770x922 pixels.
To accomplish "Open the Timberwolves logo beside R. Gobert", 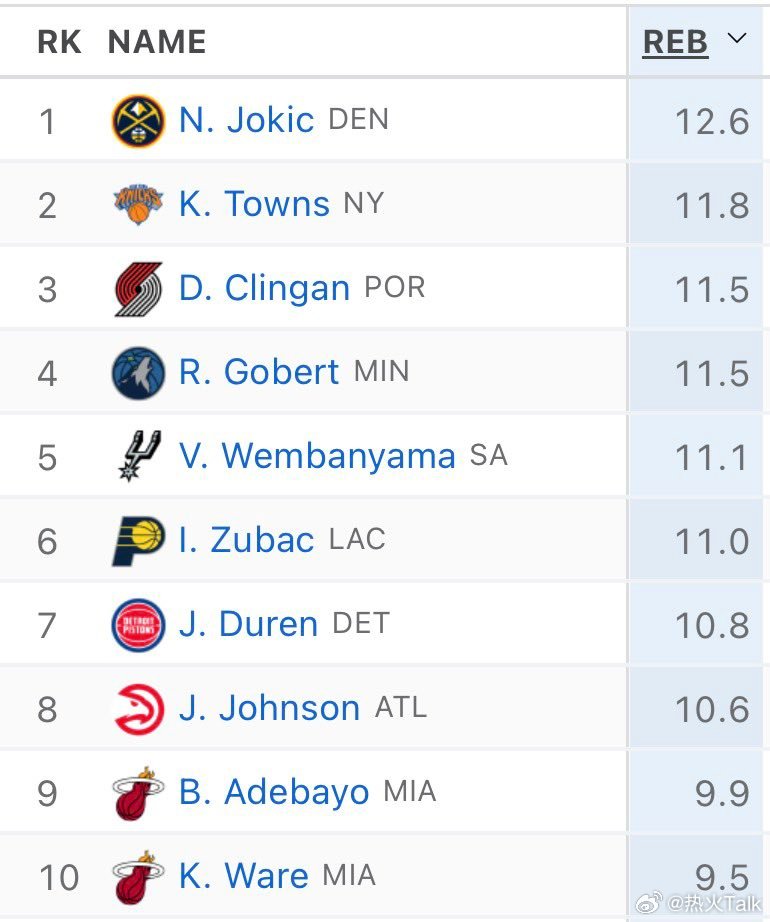I will [137, 371].
